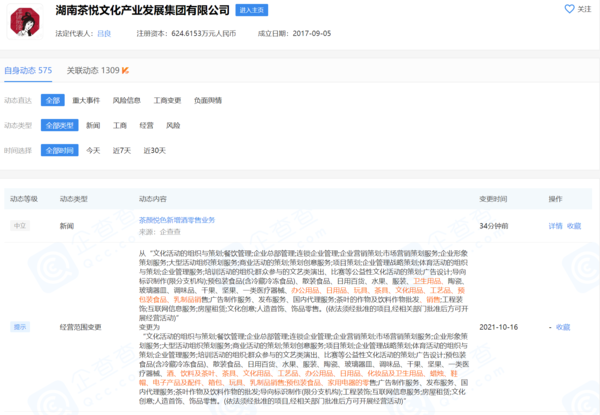The width and height of the screenshot is (600, 415).
Task: Show updates from 近30天
Action: [x=155, y=150]
